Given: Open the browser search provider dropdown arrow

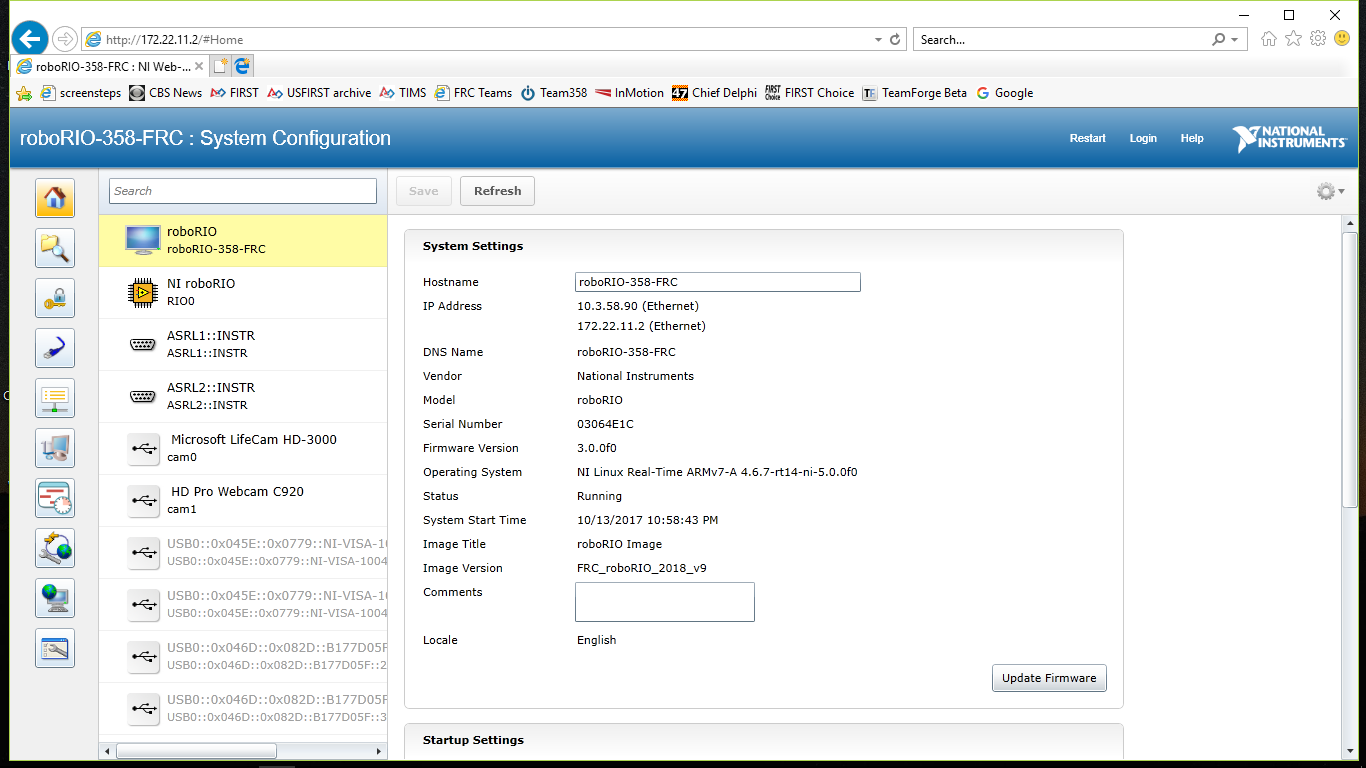Looking at the screenshot, I should (1234, 40).
